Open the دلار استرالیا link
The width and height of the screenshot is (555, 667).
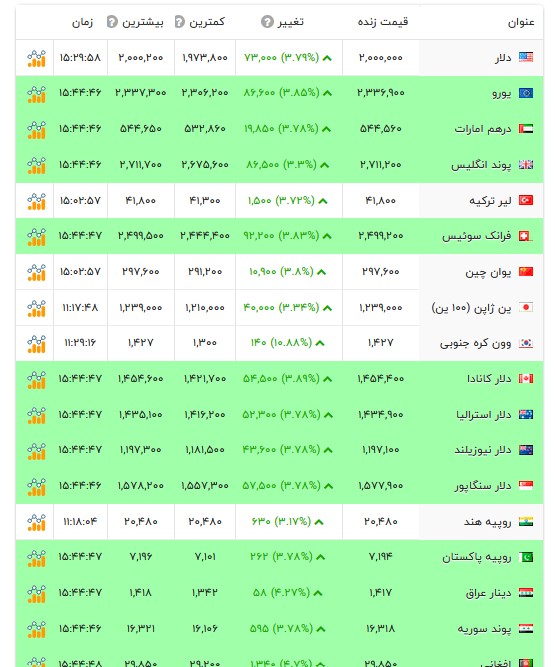coord(484,414)
